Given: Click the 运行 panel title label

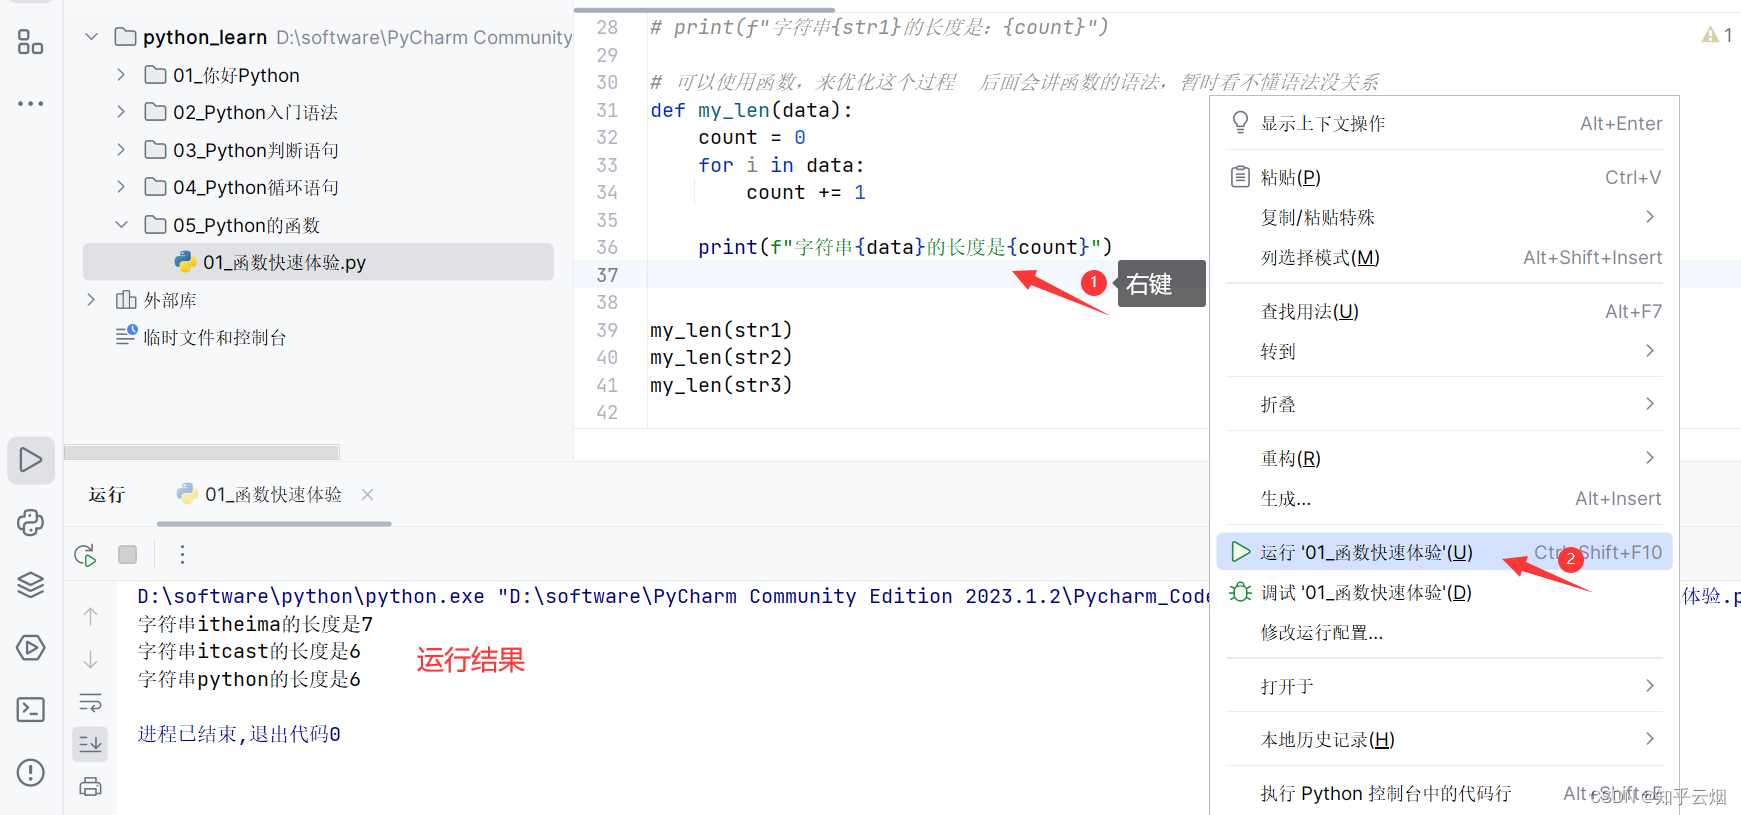Looking at the screenshot, I should pyautogui.click(x=107, y=494).
